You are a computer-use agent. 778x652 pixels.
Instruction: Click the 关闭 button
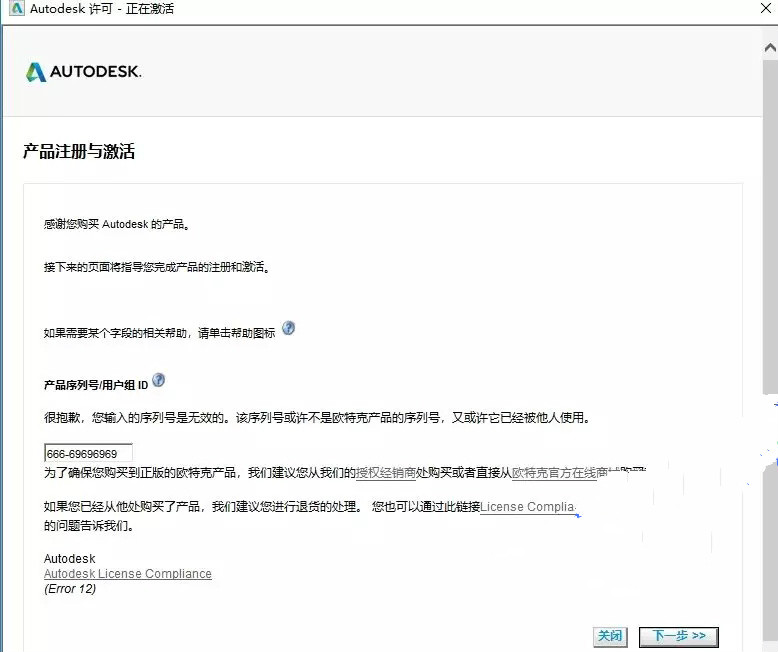point(610,636)
